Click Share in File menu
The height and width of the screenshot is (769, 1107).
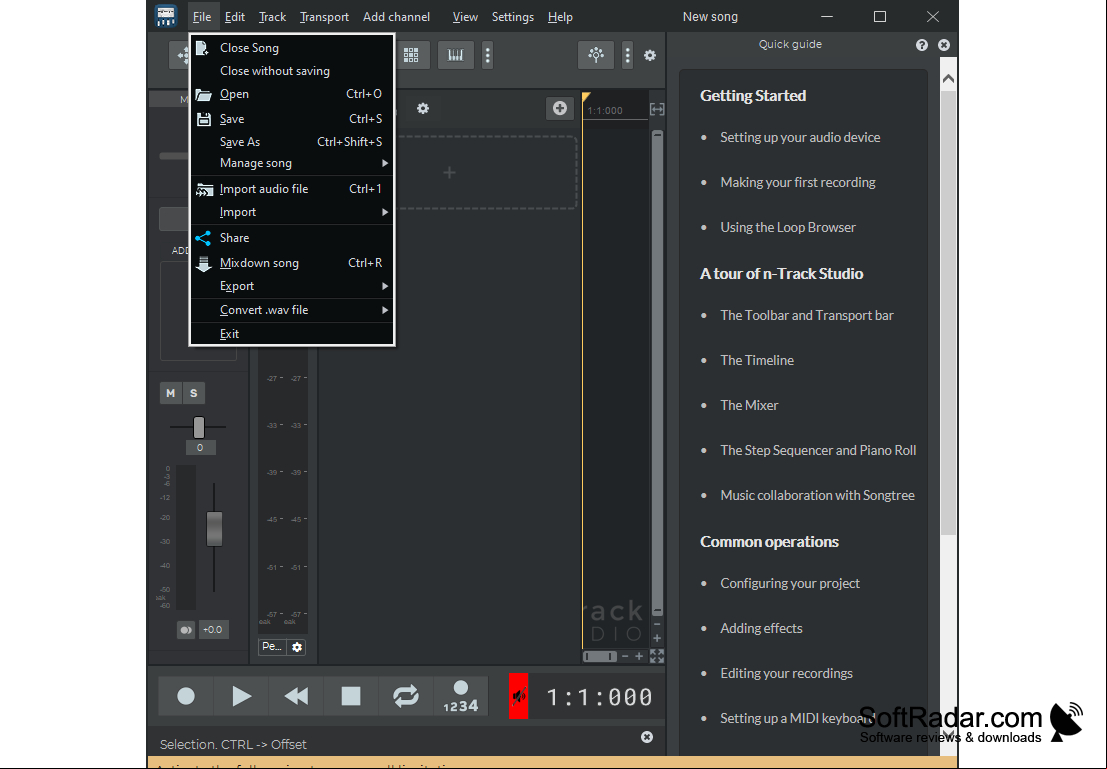(292, 238)
